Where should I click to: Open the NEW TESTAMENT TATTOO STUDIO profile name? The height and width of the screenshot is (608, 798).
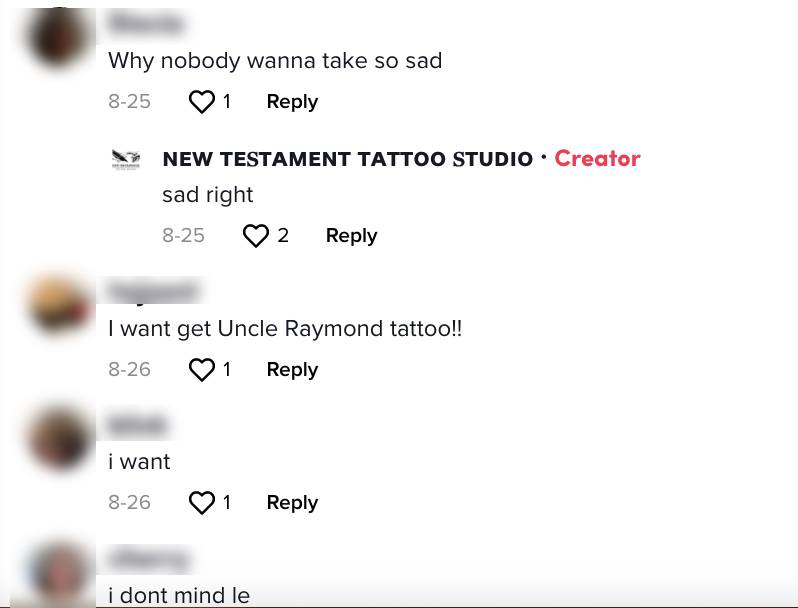[x=347, y=160]
